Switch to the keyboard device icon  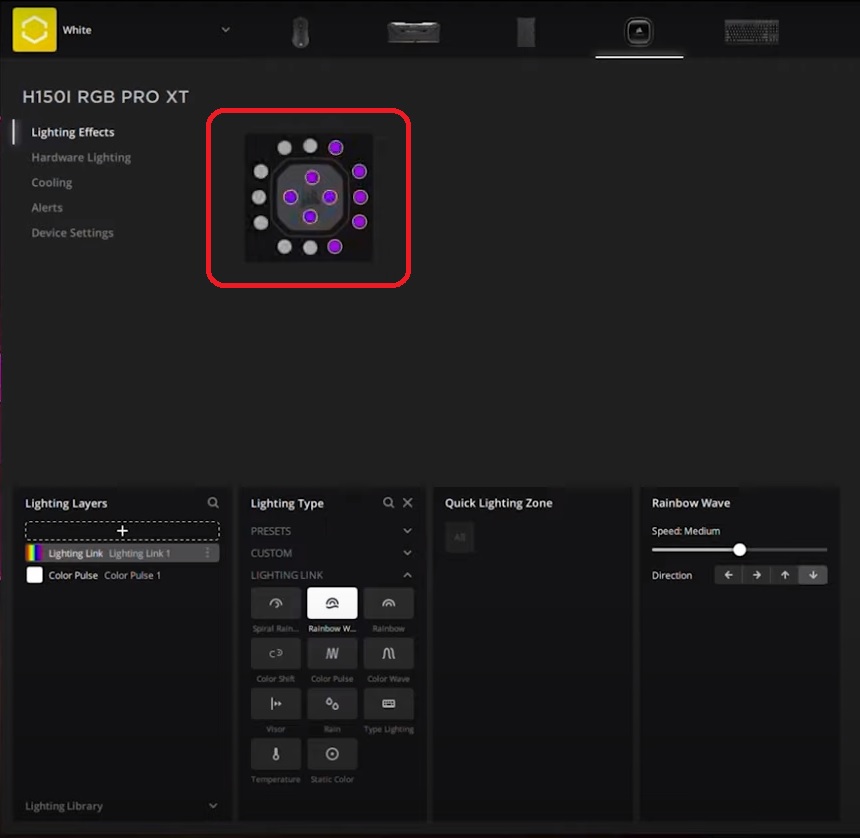751,32
